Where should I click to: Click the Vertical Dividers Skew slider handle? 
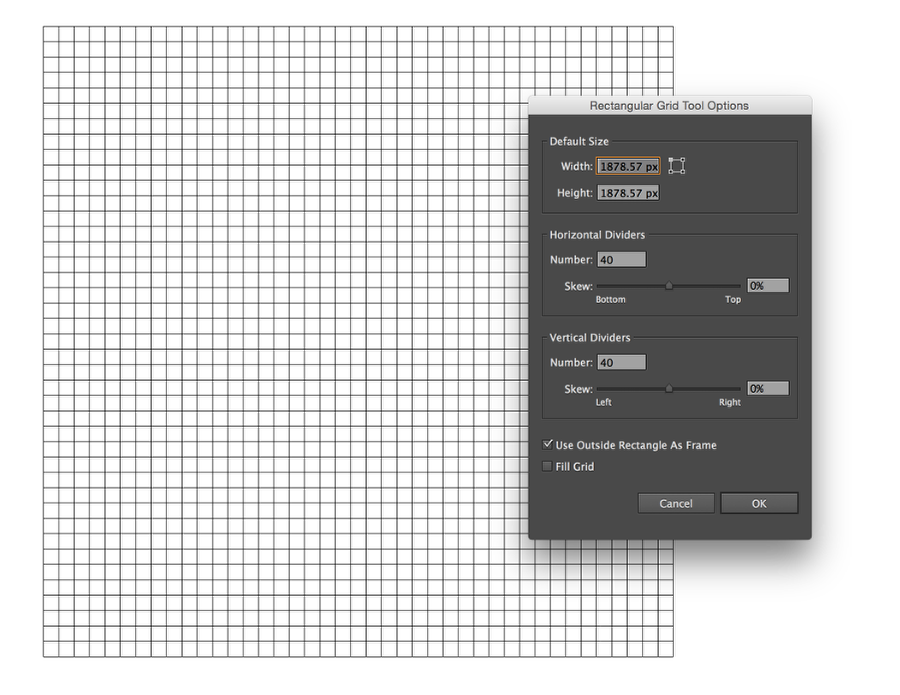pyautogui.click(x=669, y=389)
